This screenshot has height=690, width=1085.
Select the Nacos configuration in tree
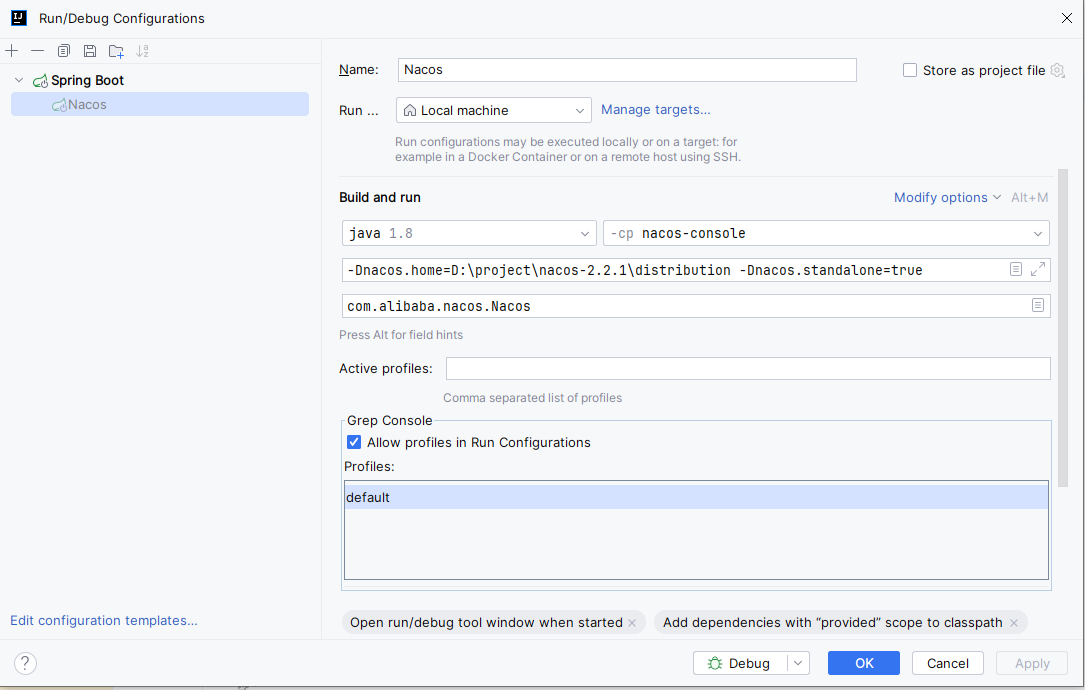tap(87, 104)
